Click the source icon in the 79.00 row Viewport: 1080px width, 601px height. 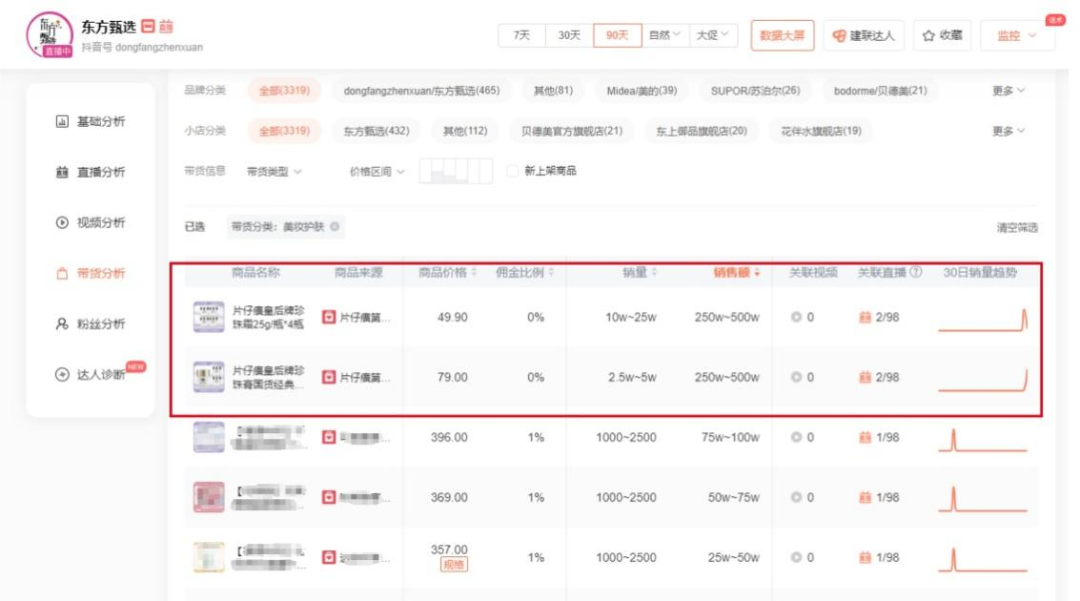[x=329, y=377]
